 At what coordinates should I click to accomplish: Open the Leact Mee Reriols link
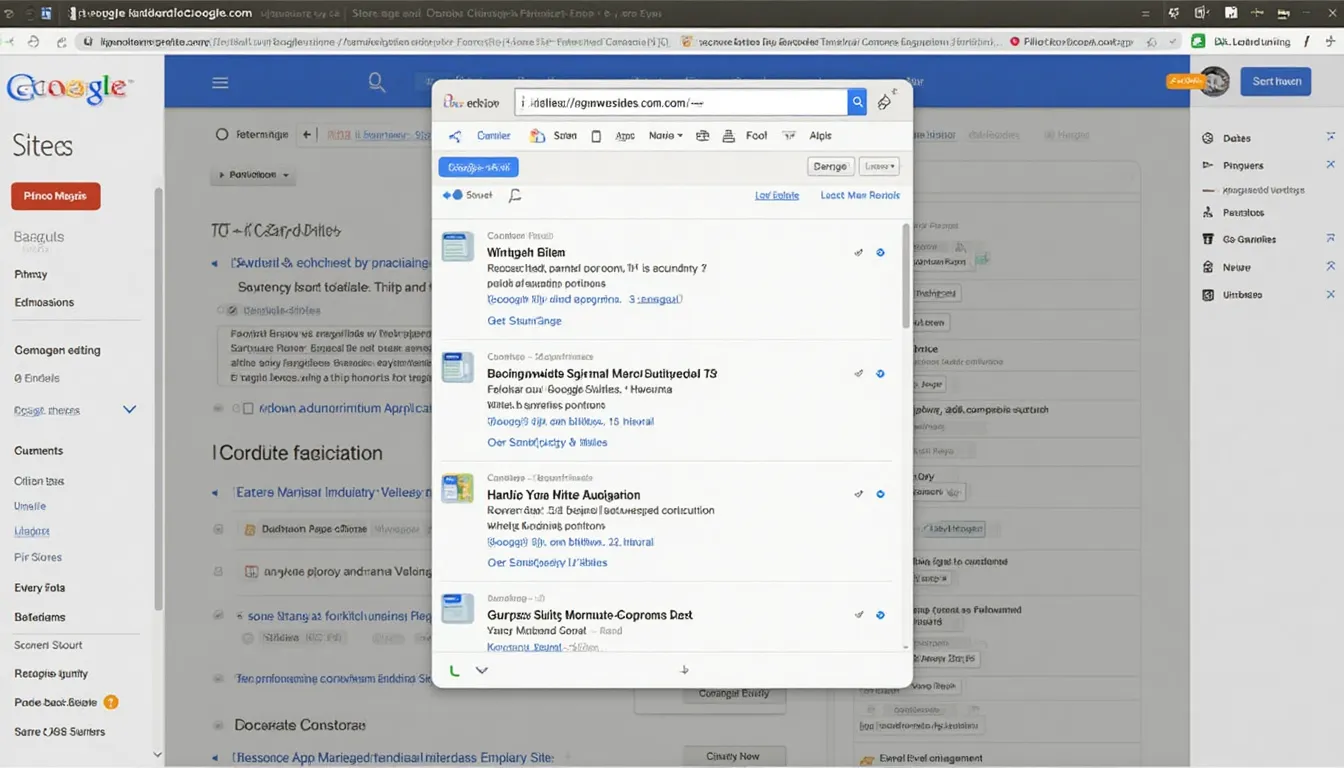tap(860, 196)
